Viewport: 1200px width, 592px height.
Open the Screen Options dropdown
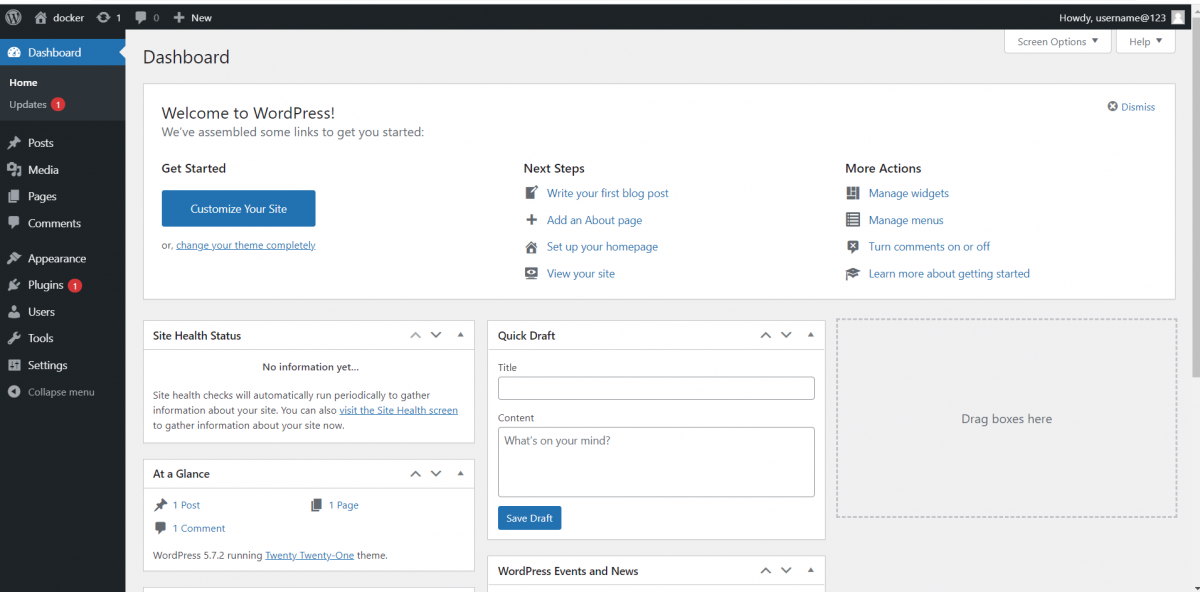[1057, 41]
